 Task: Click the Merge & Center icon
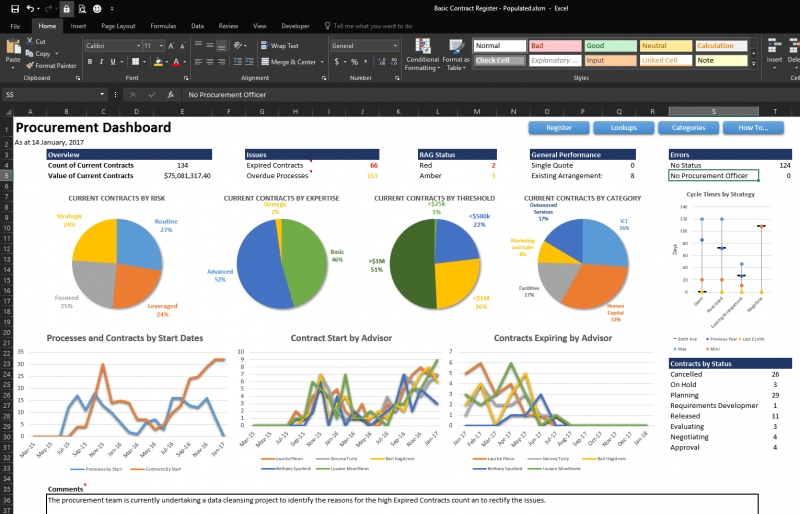pyautogui.click(x=289, y=62)
